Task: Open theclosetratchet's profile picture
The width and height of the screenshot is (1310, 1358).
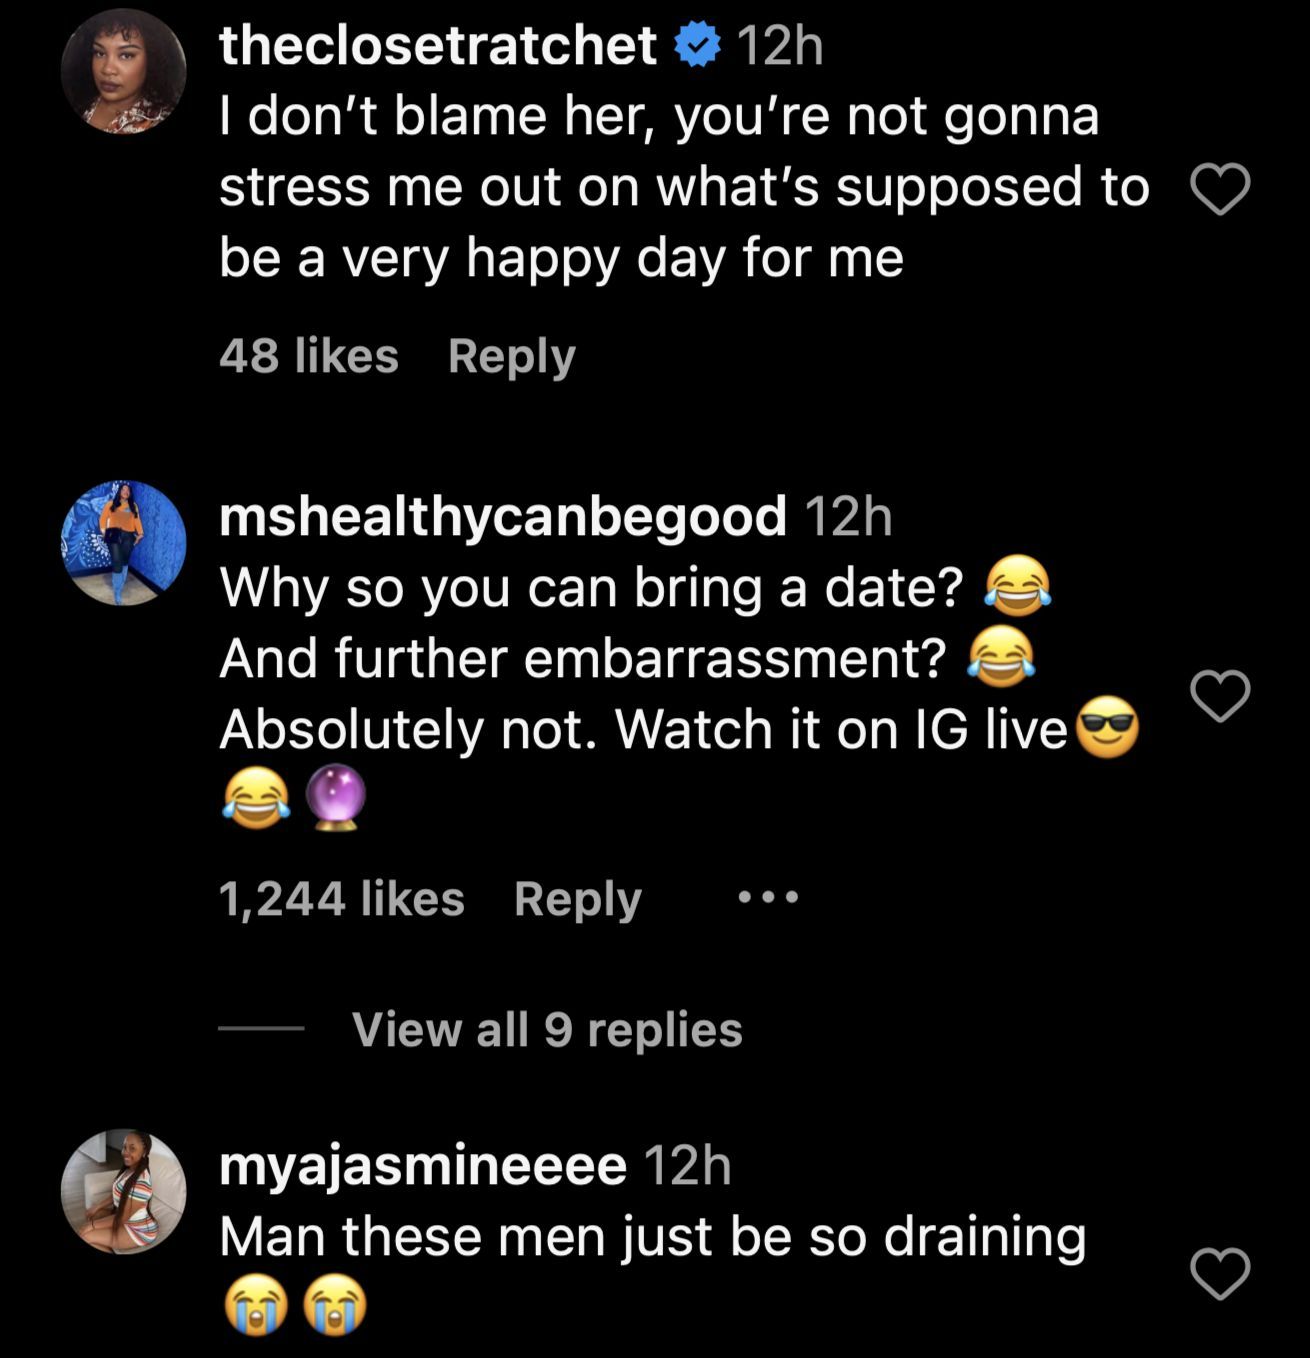Action: (124, 72)
